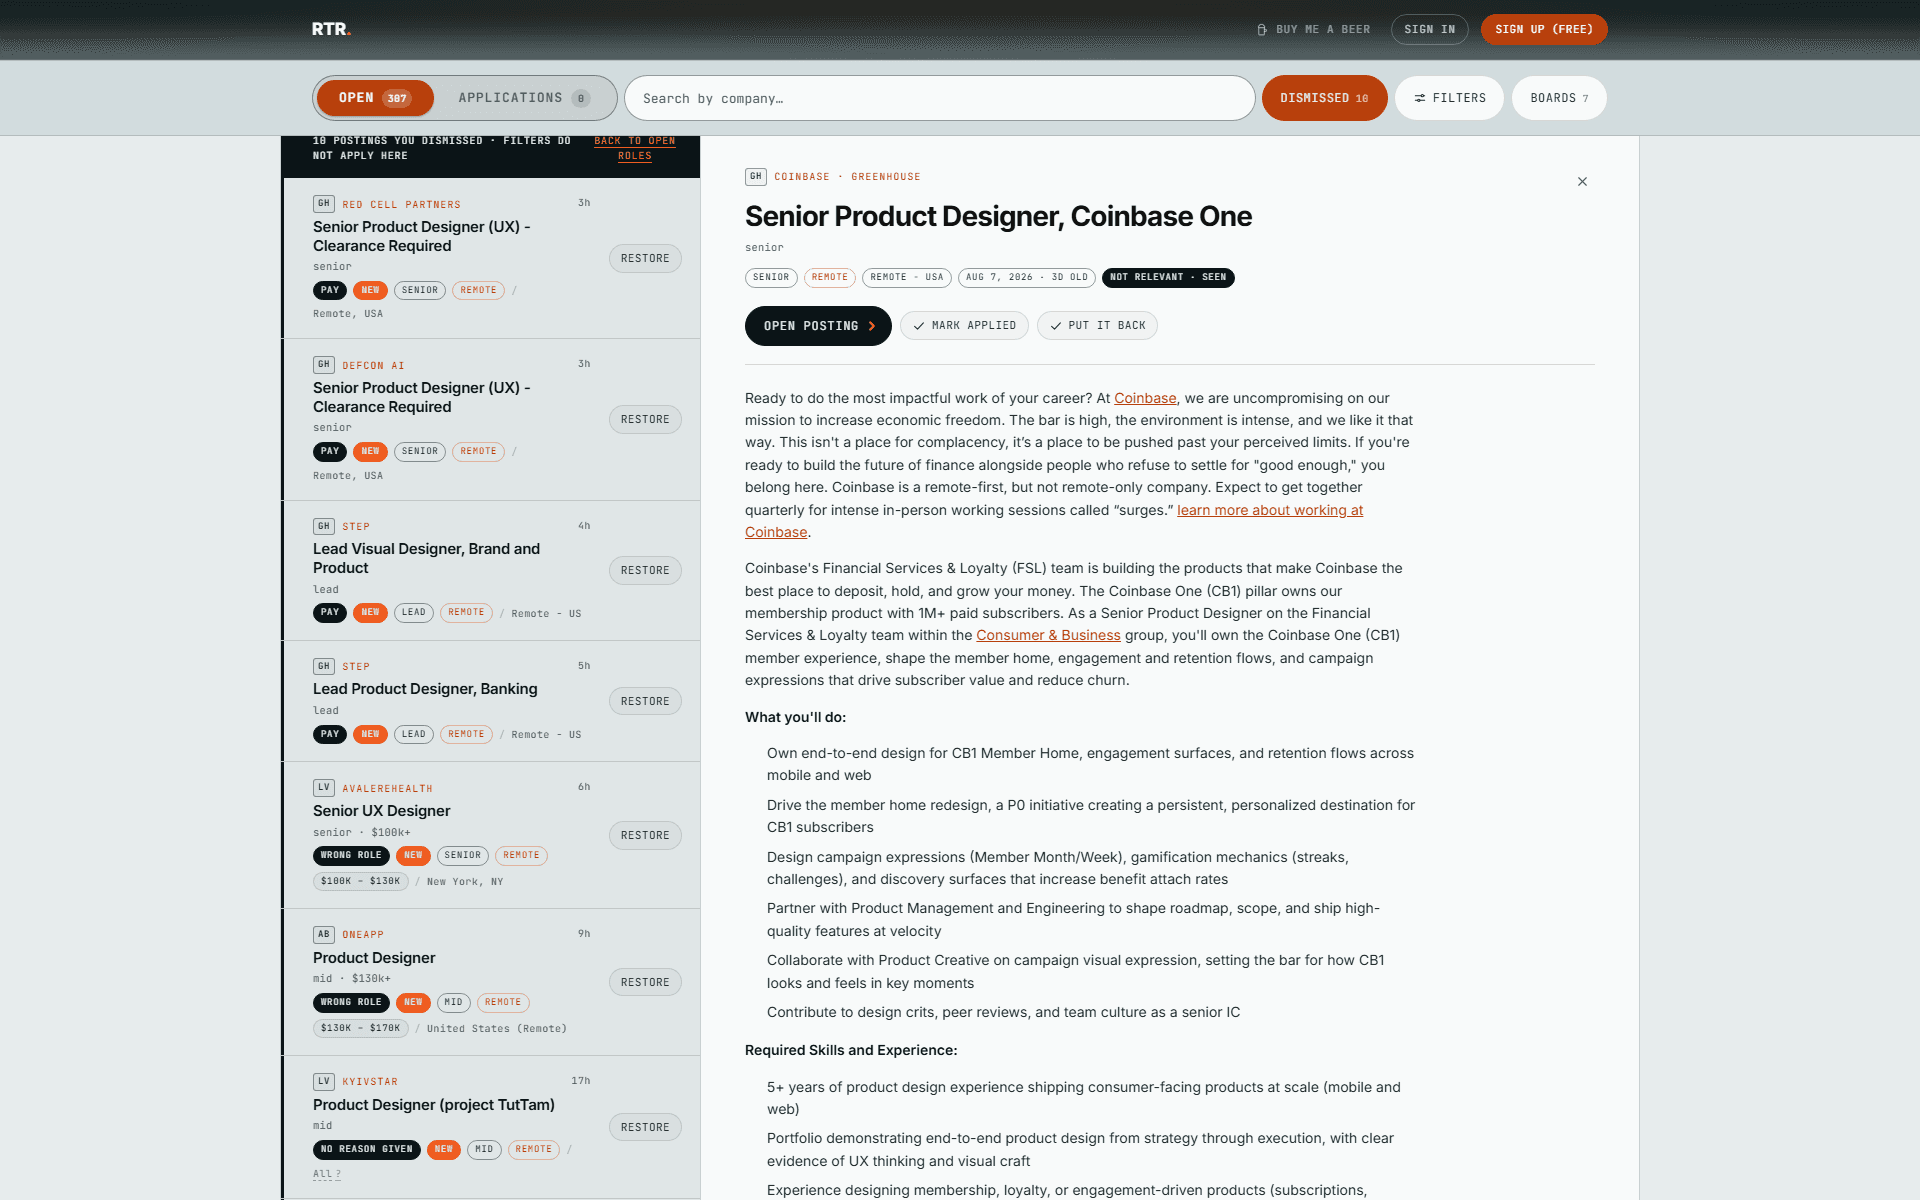Show the Dismissed postings list

1324,98
